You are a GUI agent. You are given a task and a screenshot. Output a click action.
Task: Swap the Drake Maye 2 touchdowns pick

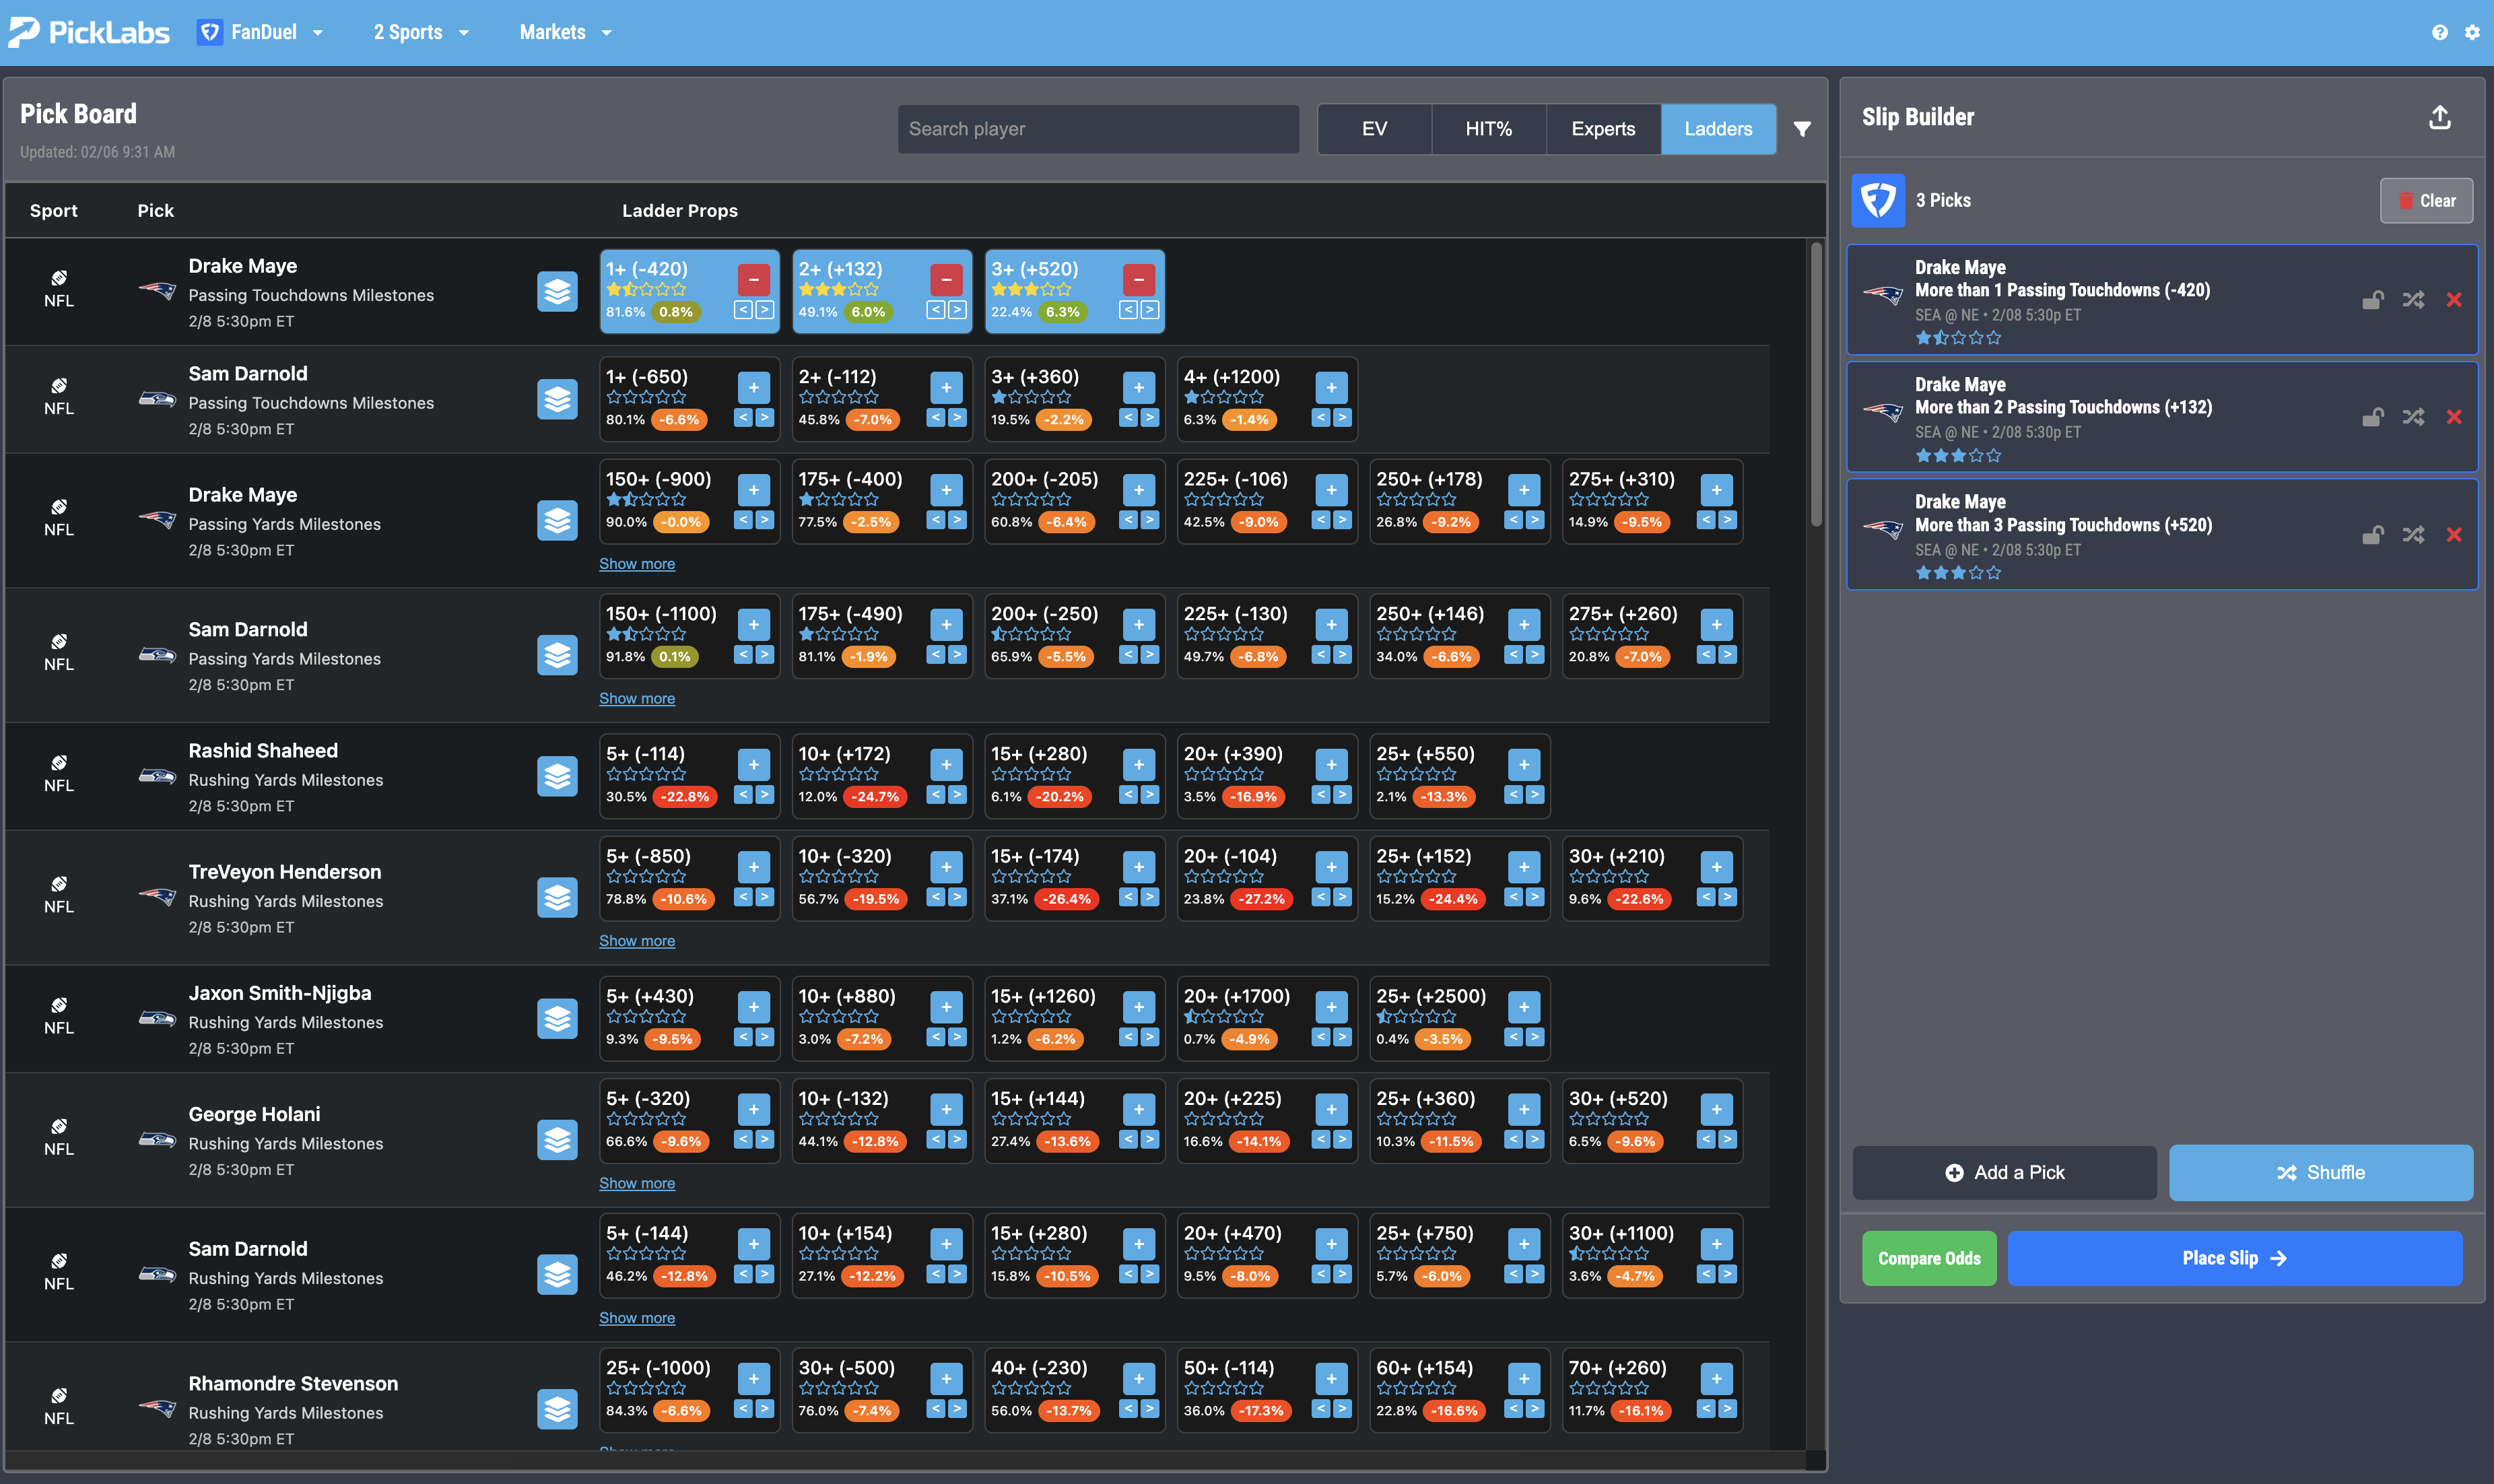(2413, 417)
